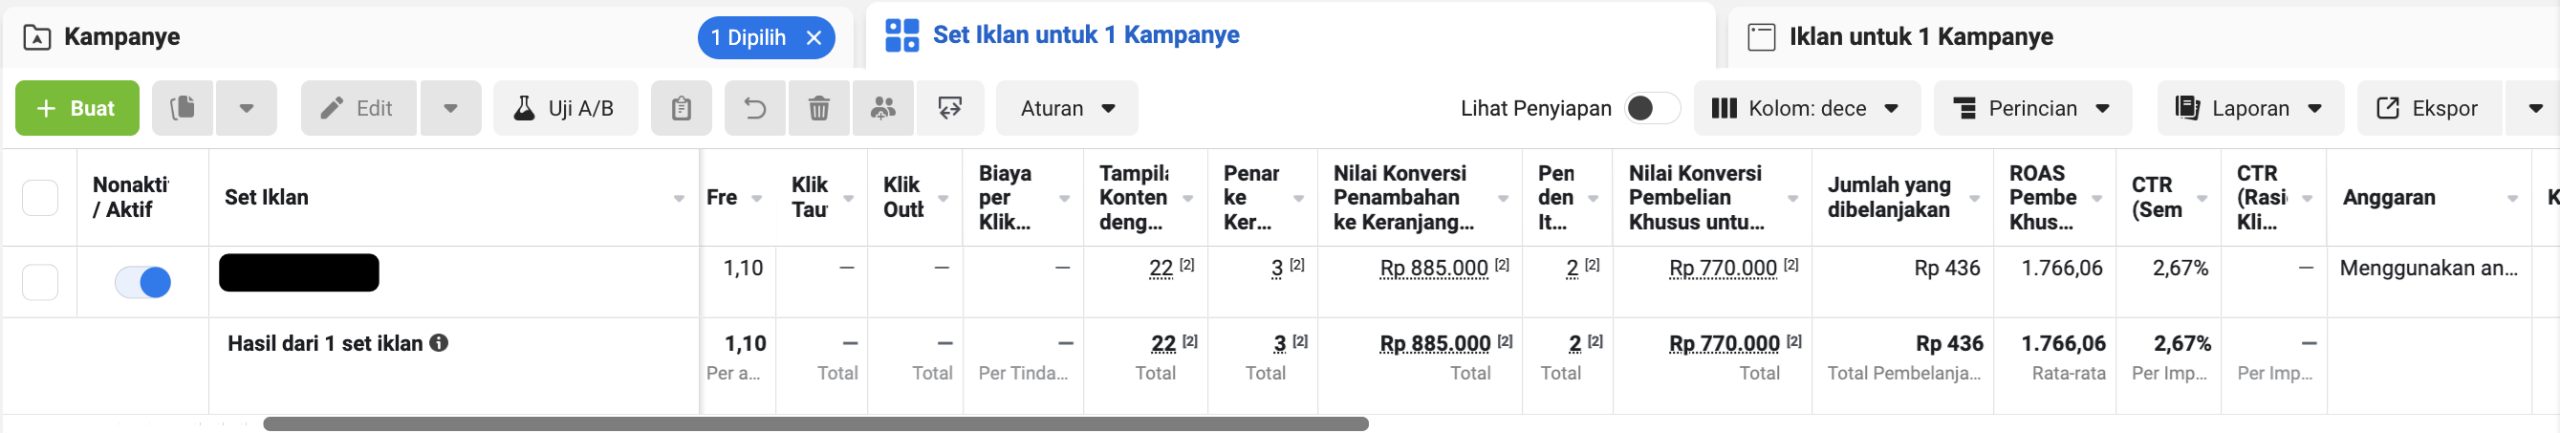Open the Kampanye tab
The image size is (2560, 433).
(122, 37)
